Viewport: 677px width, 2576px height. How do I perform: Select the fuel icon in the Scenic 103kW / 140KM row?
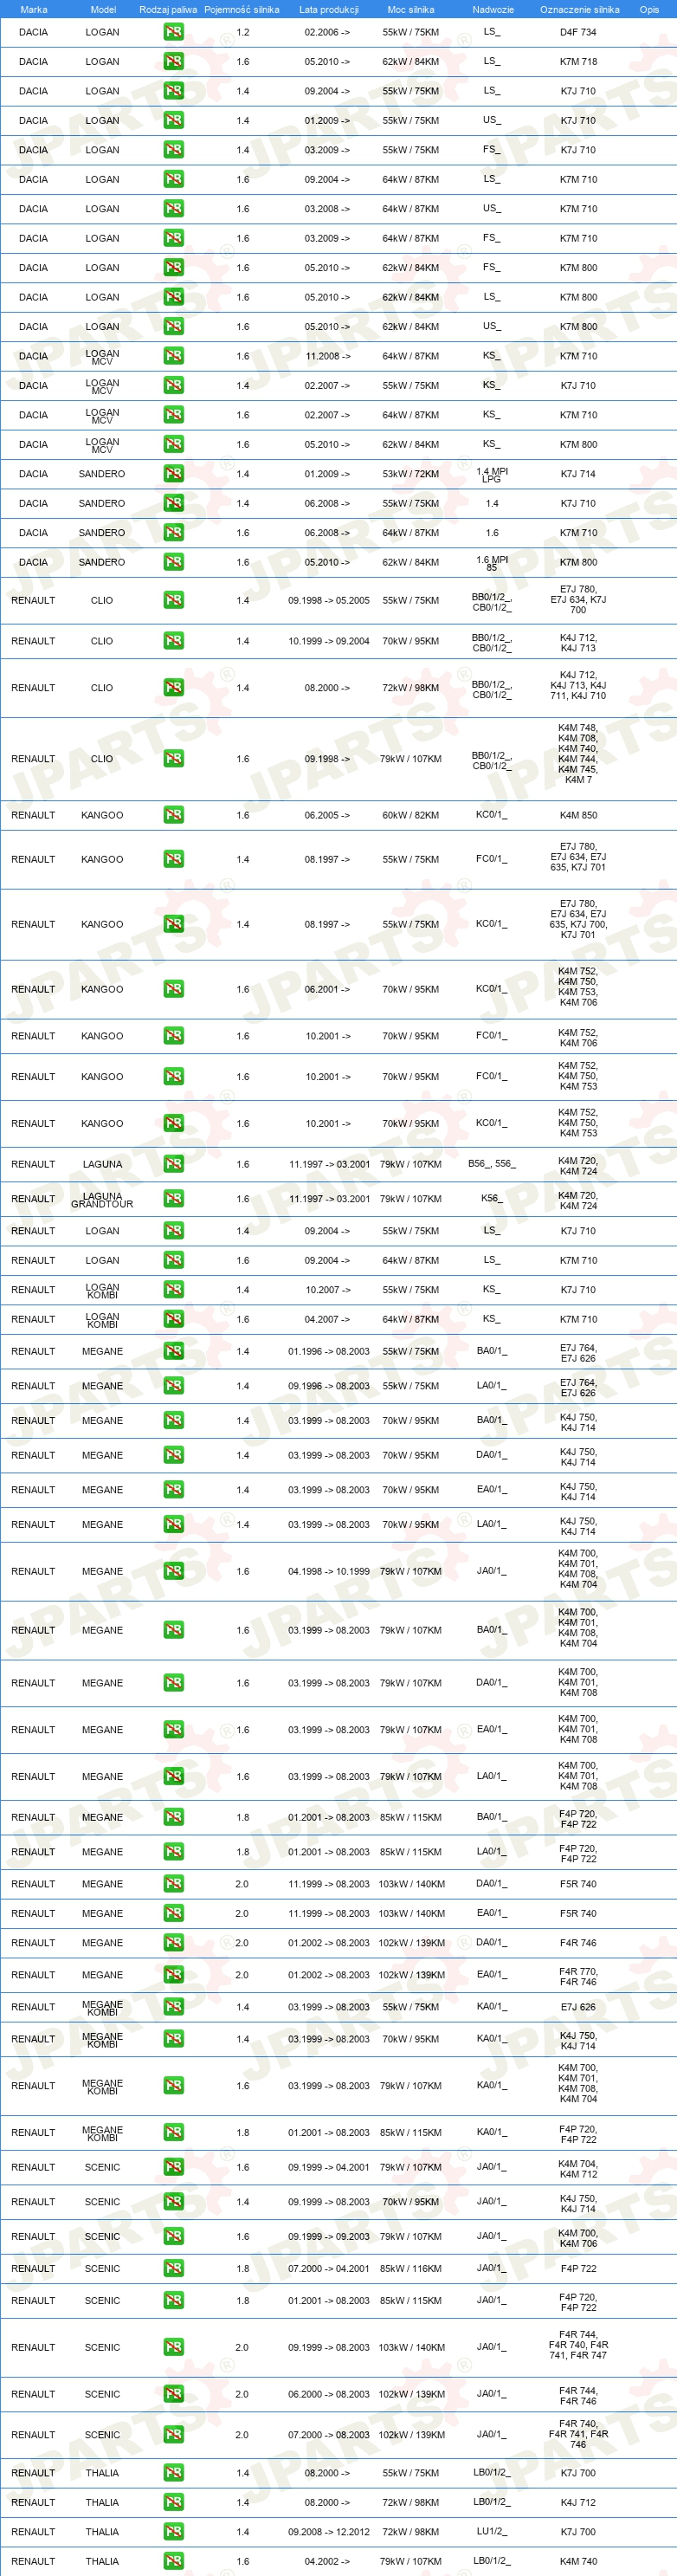click(x=173, y=2347)
